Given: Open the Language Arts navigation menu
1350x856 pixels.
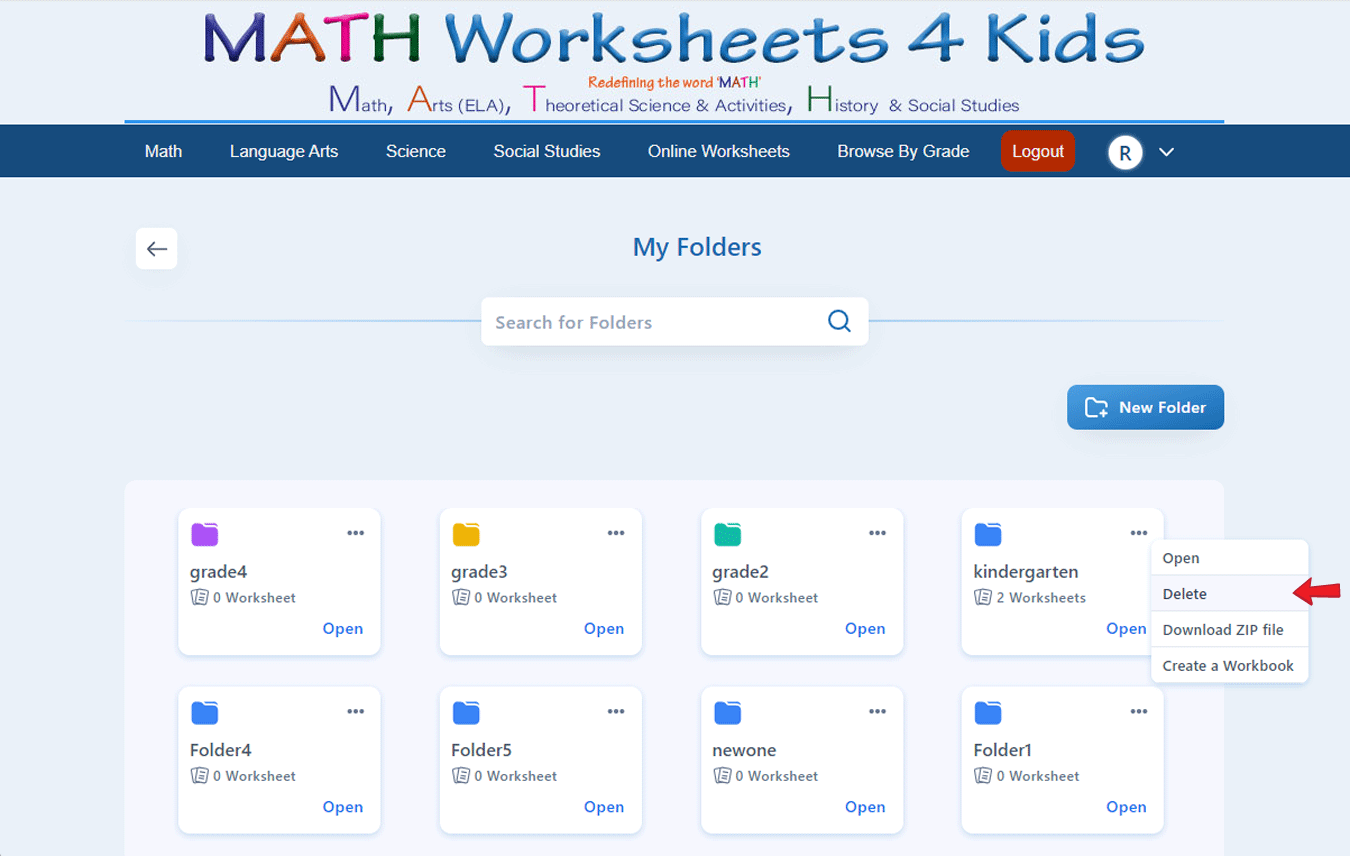Looking at the screenshot, I should pyautogui.click(x=284, y=151).
